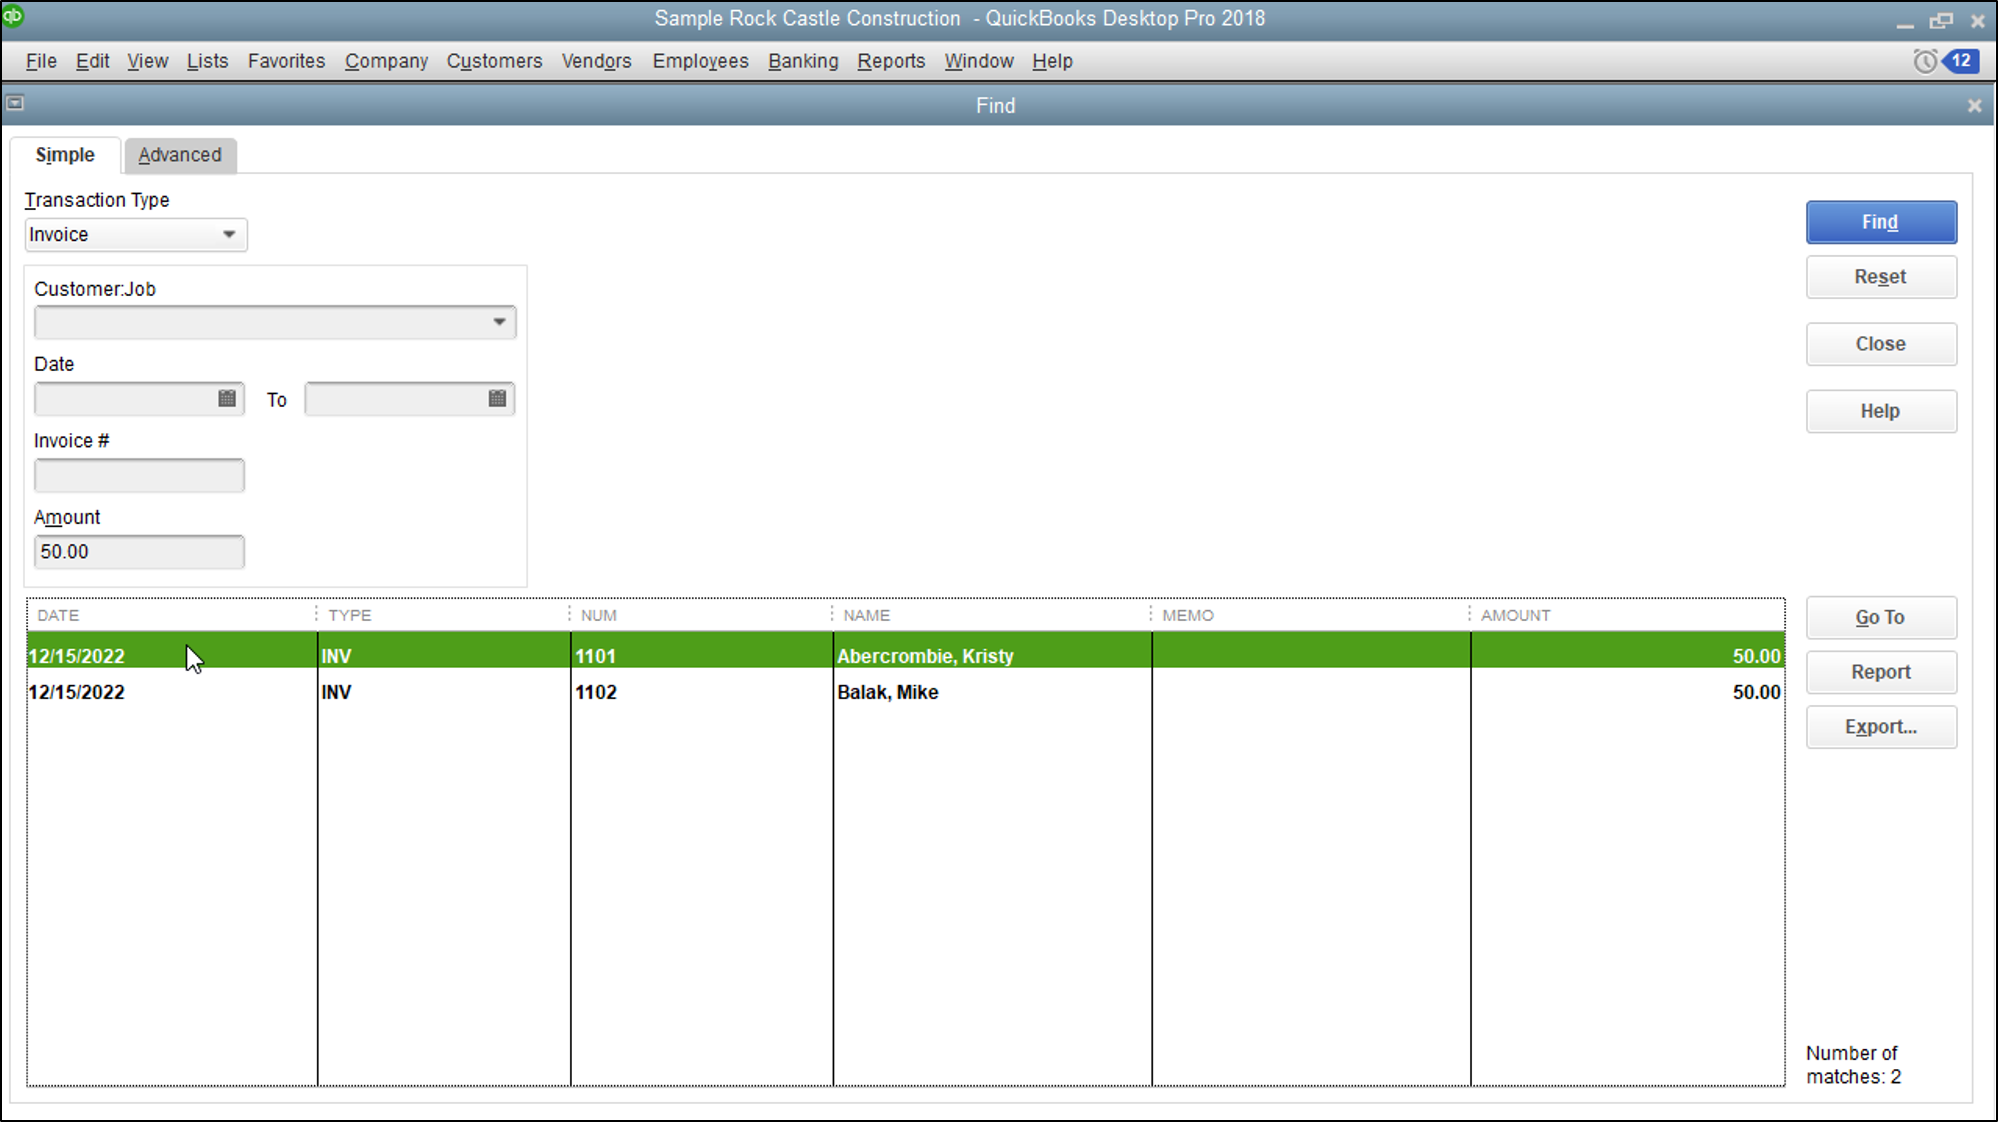Select the Simple tab

pos(65,155)
